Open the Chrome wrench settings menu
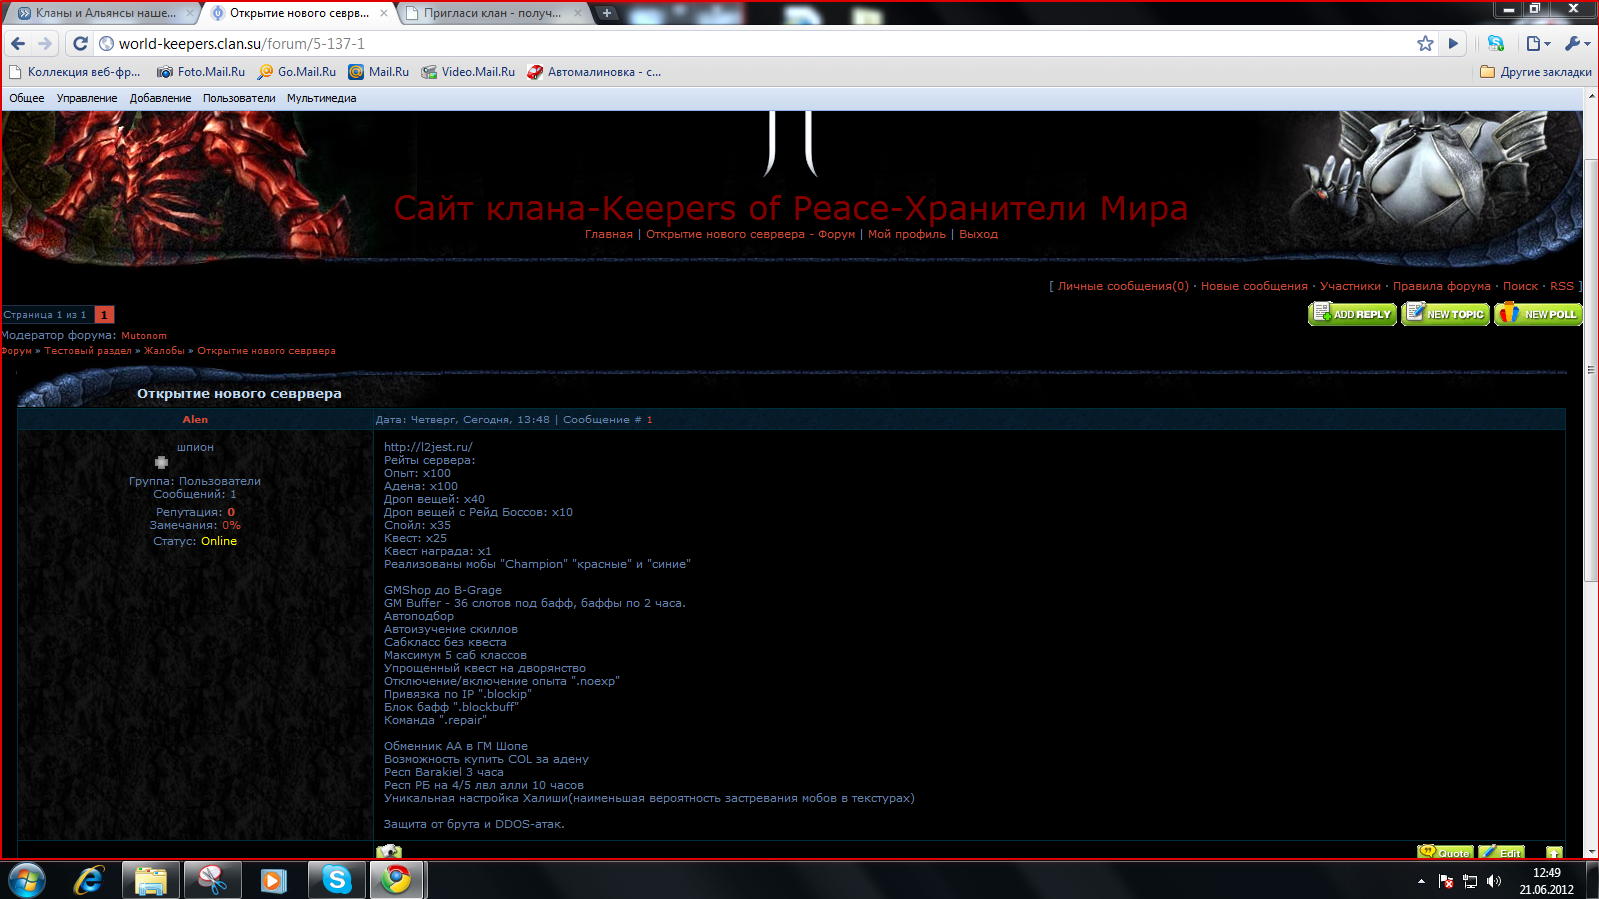The width and height of the screenshot is (1599, 899). [x=1577, y=43]
